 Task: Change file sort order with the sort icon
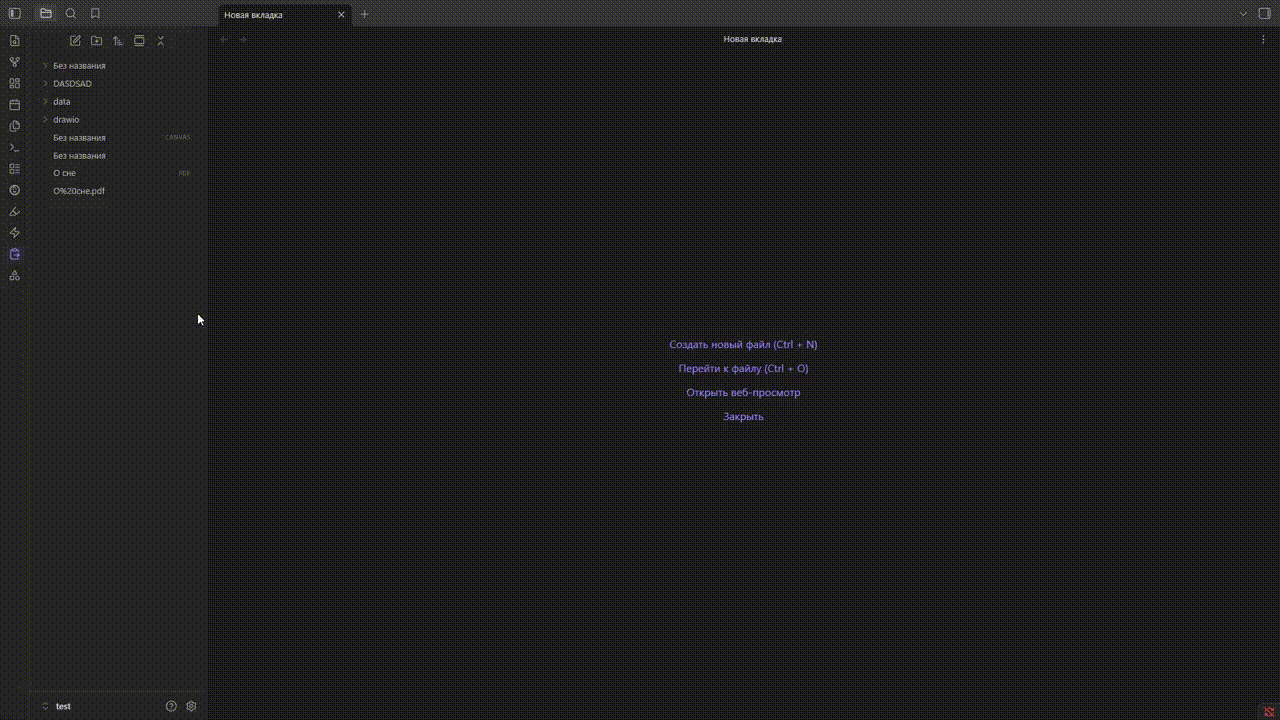(x=118, y=40)
